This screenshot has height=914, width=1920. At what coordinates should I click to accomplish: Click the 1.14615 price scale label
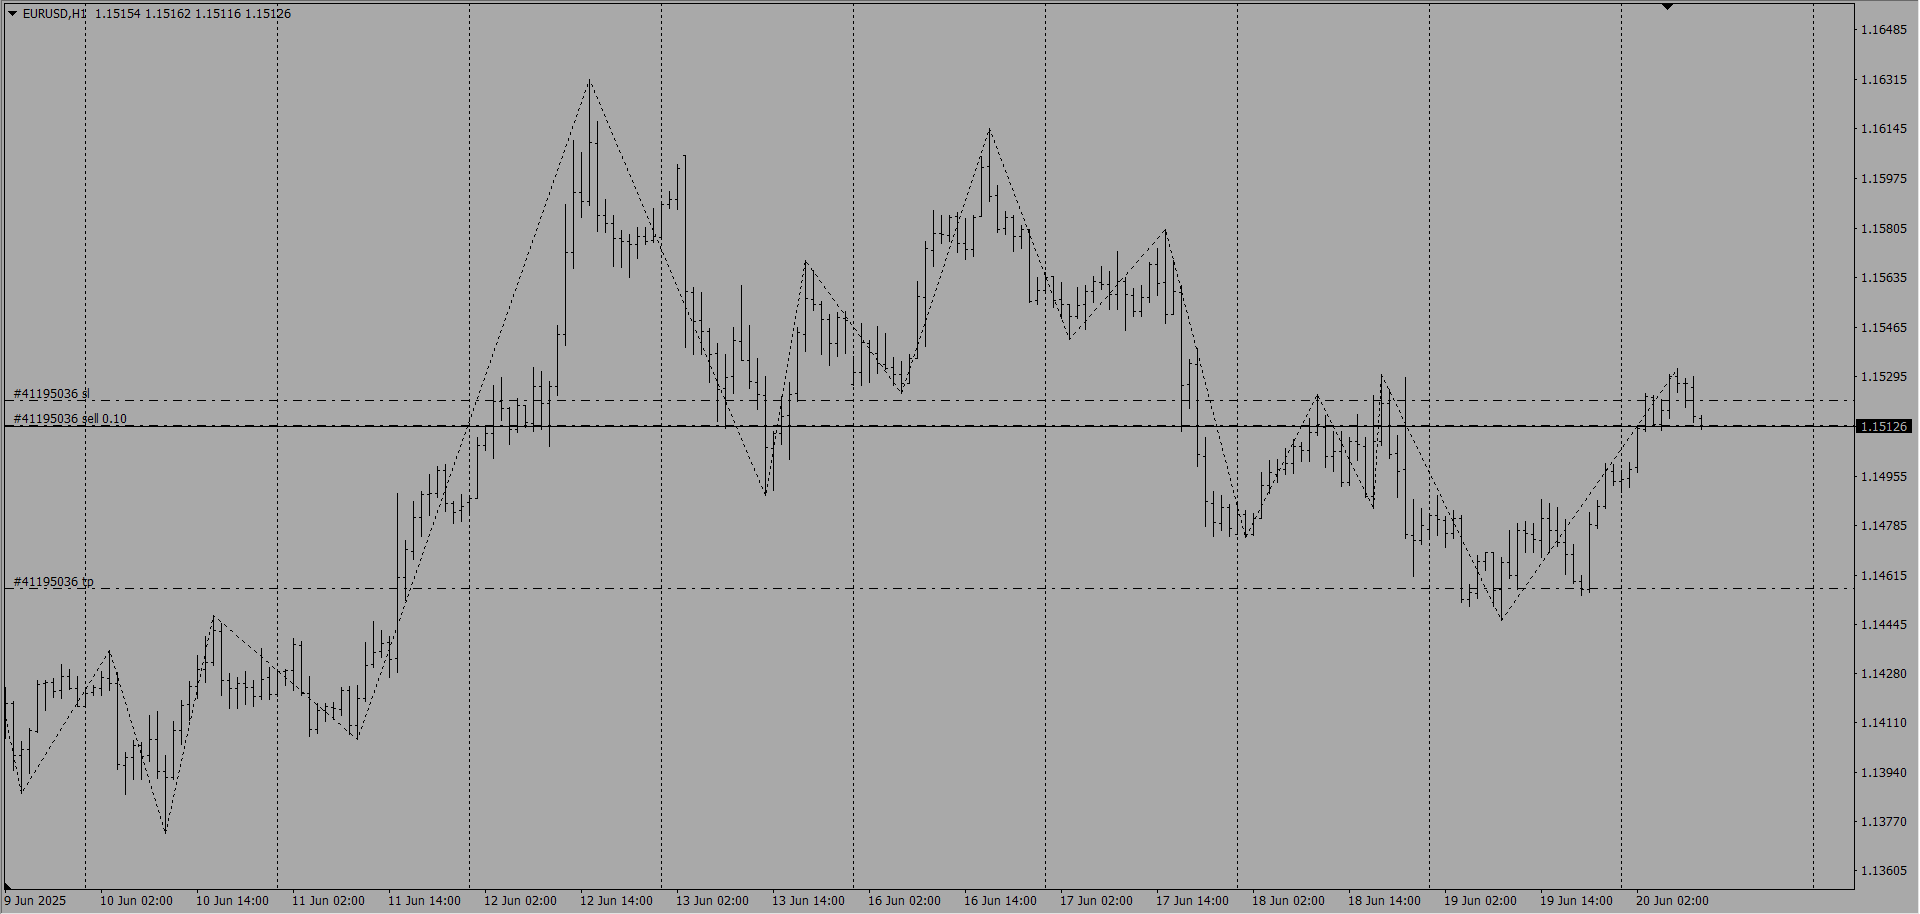(x=1883, y=576)
